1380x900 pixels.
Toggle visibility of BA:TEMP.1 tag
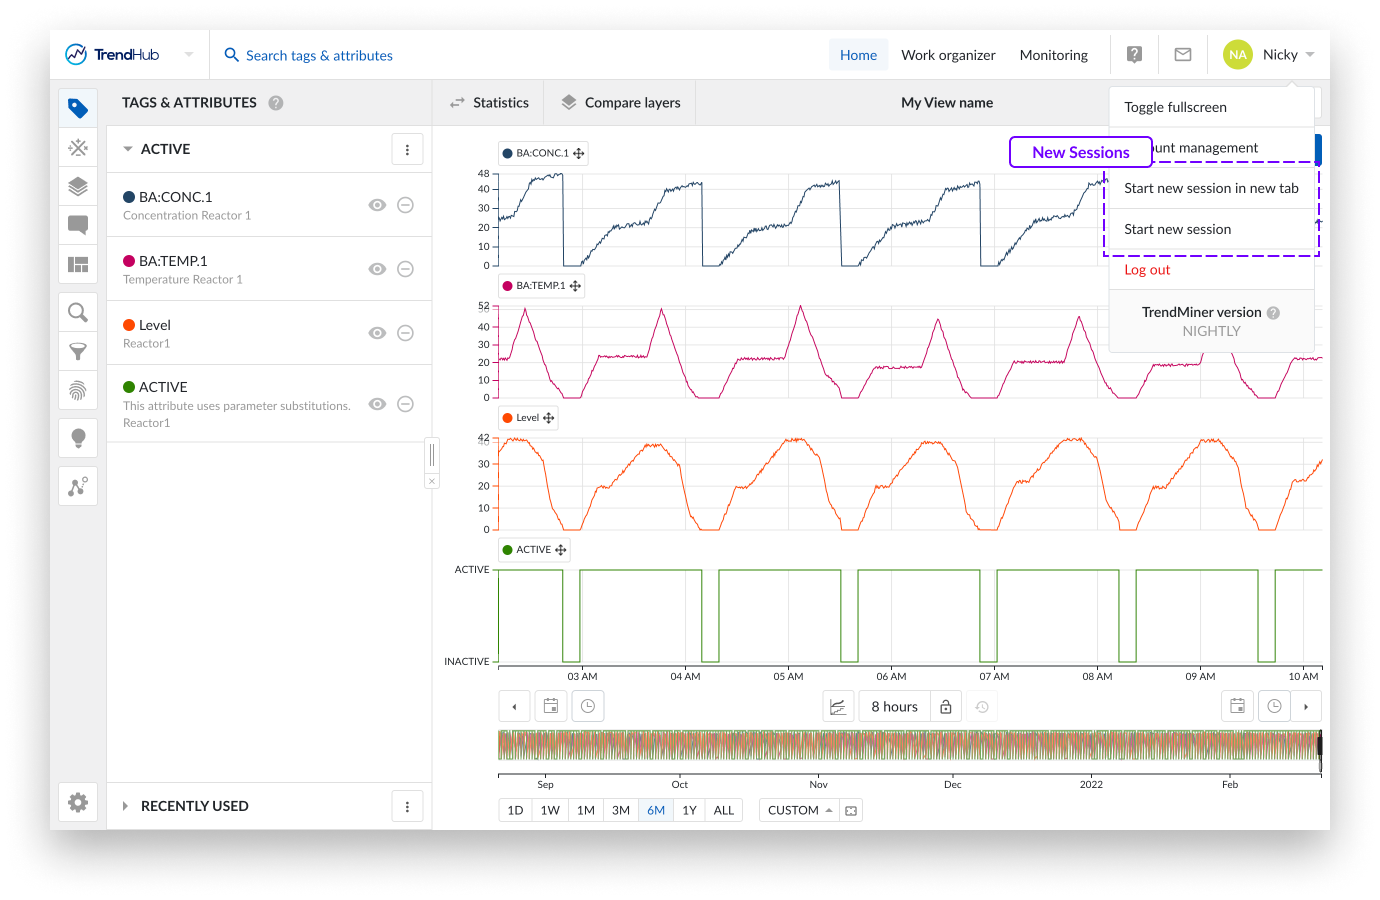[x=377, y=269]
